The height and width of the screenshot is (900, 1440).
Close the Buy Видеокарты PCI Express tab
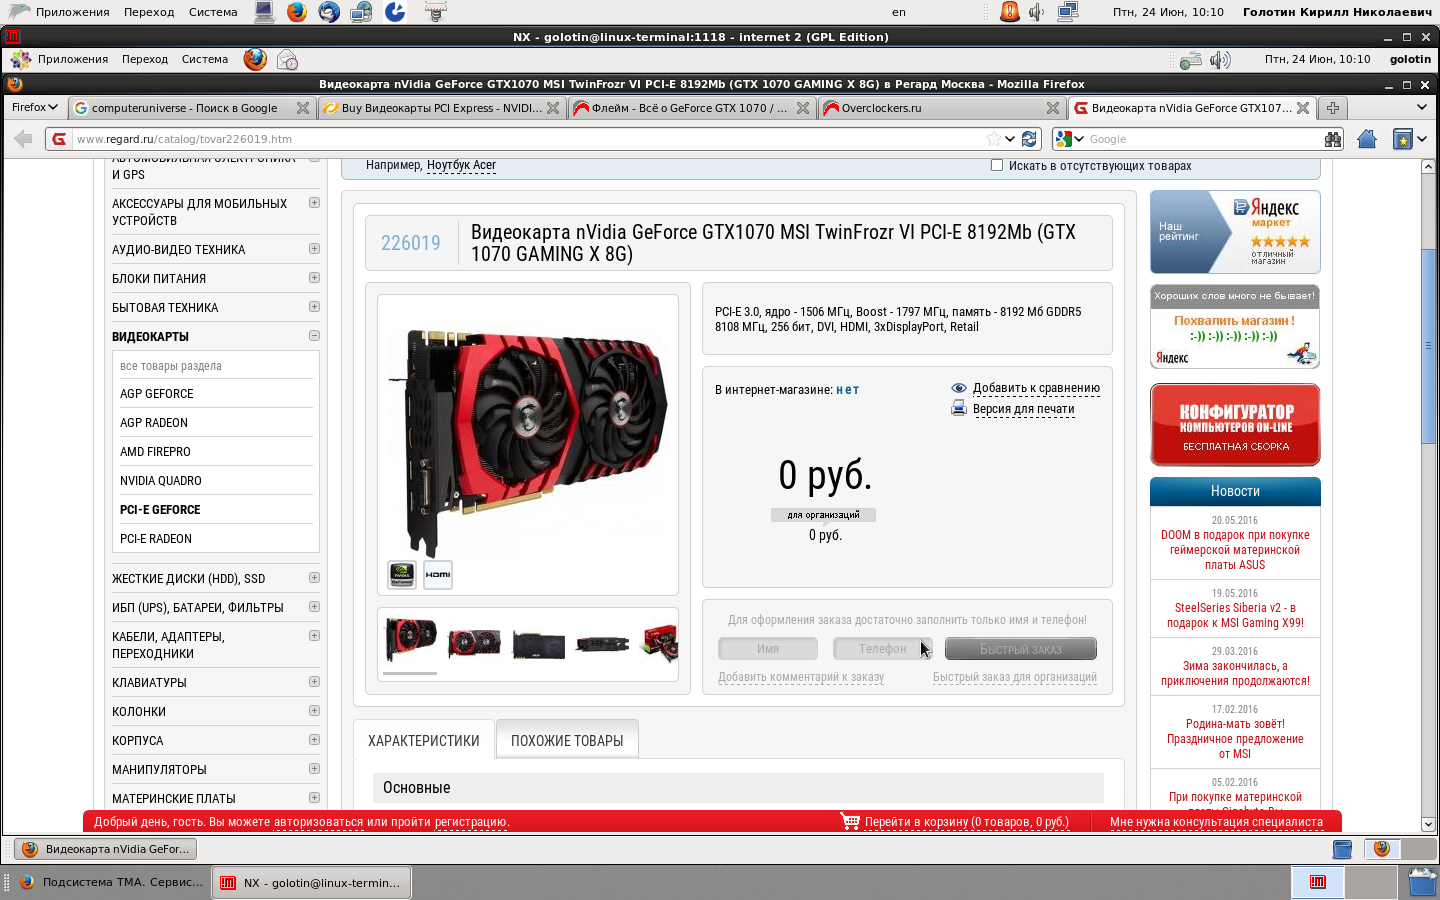[553, 108]
